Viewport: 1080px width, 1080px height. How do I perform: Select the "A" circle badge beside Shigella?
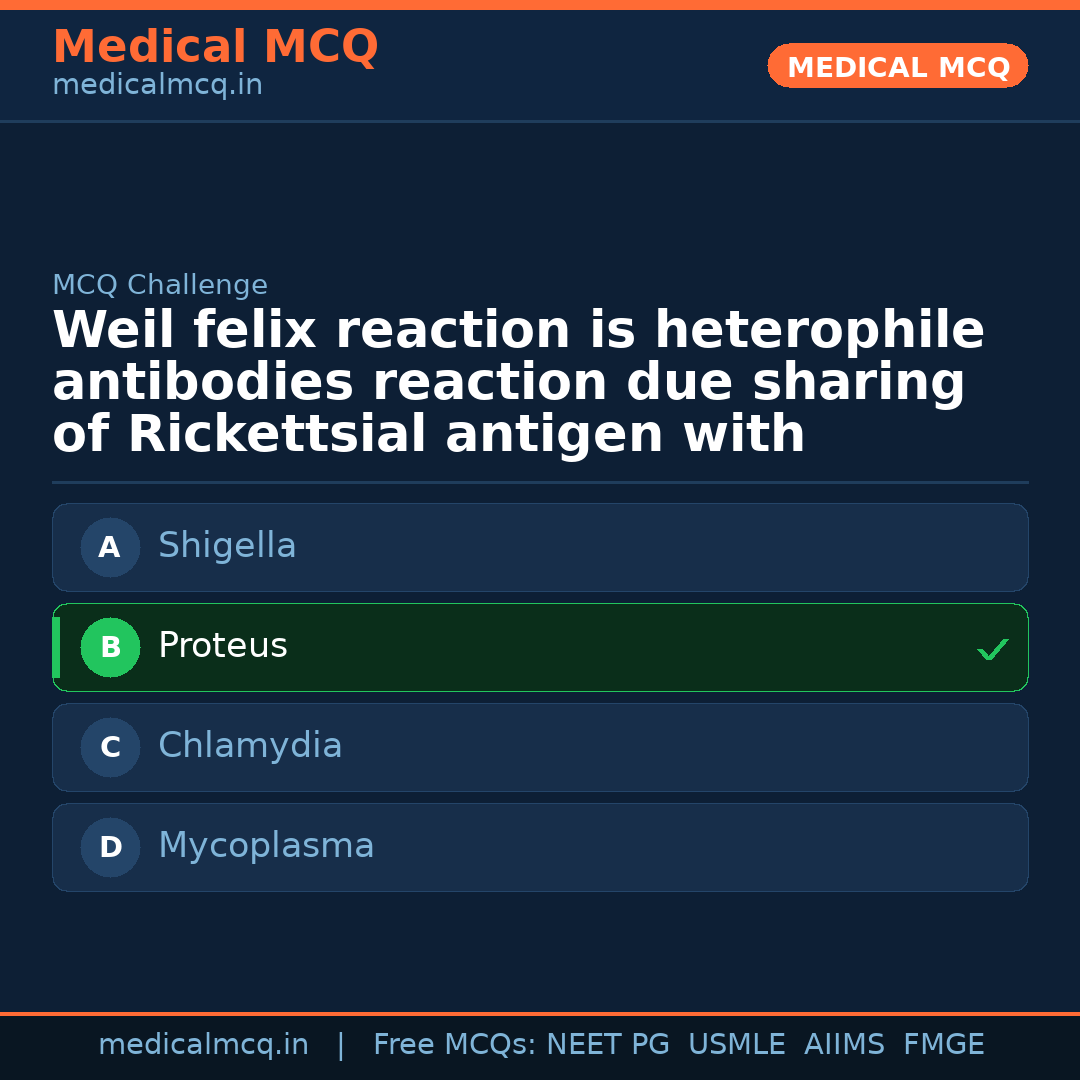pyautogui.click(x=110, y=547)
